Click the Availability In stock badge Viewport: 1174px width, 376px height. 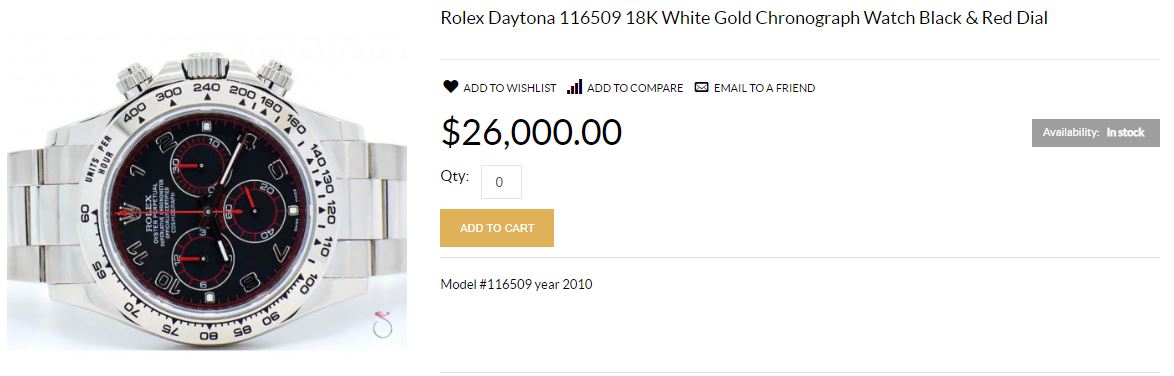(1095, 133)
